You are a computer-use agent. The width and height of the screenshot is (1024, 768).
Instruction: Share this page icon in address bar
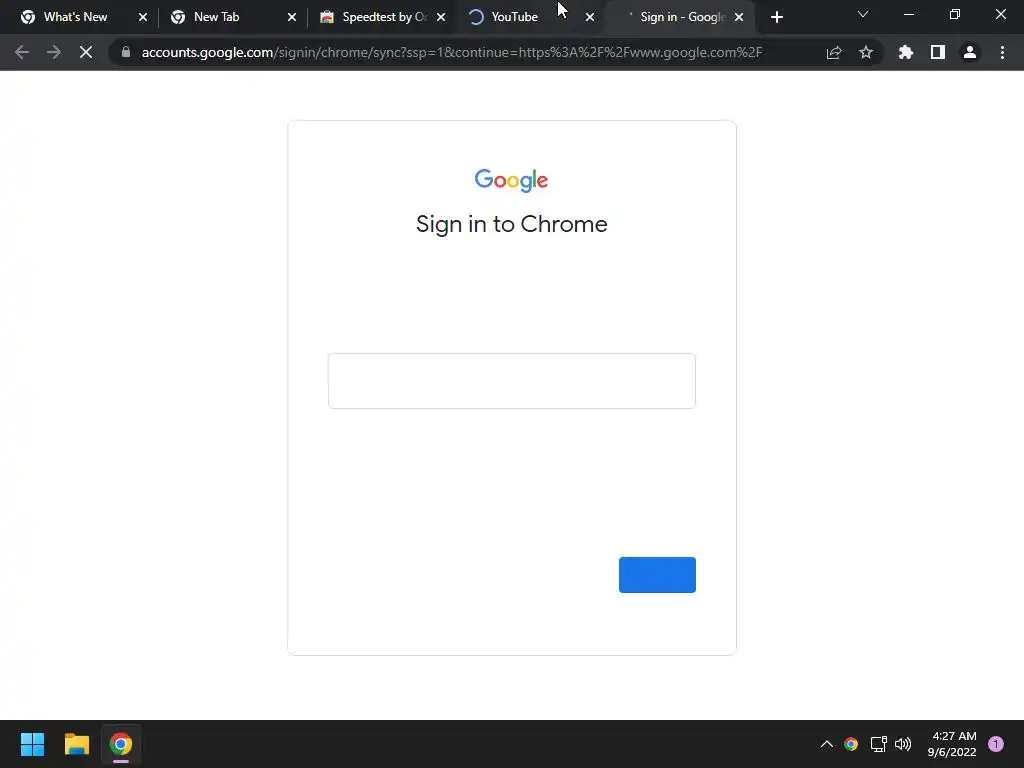[x=834, y=52]
